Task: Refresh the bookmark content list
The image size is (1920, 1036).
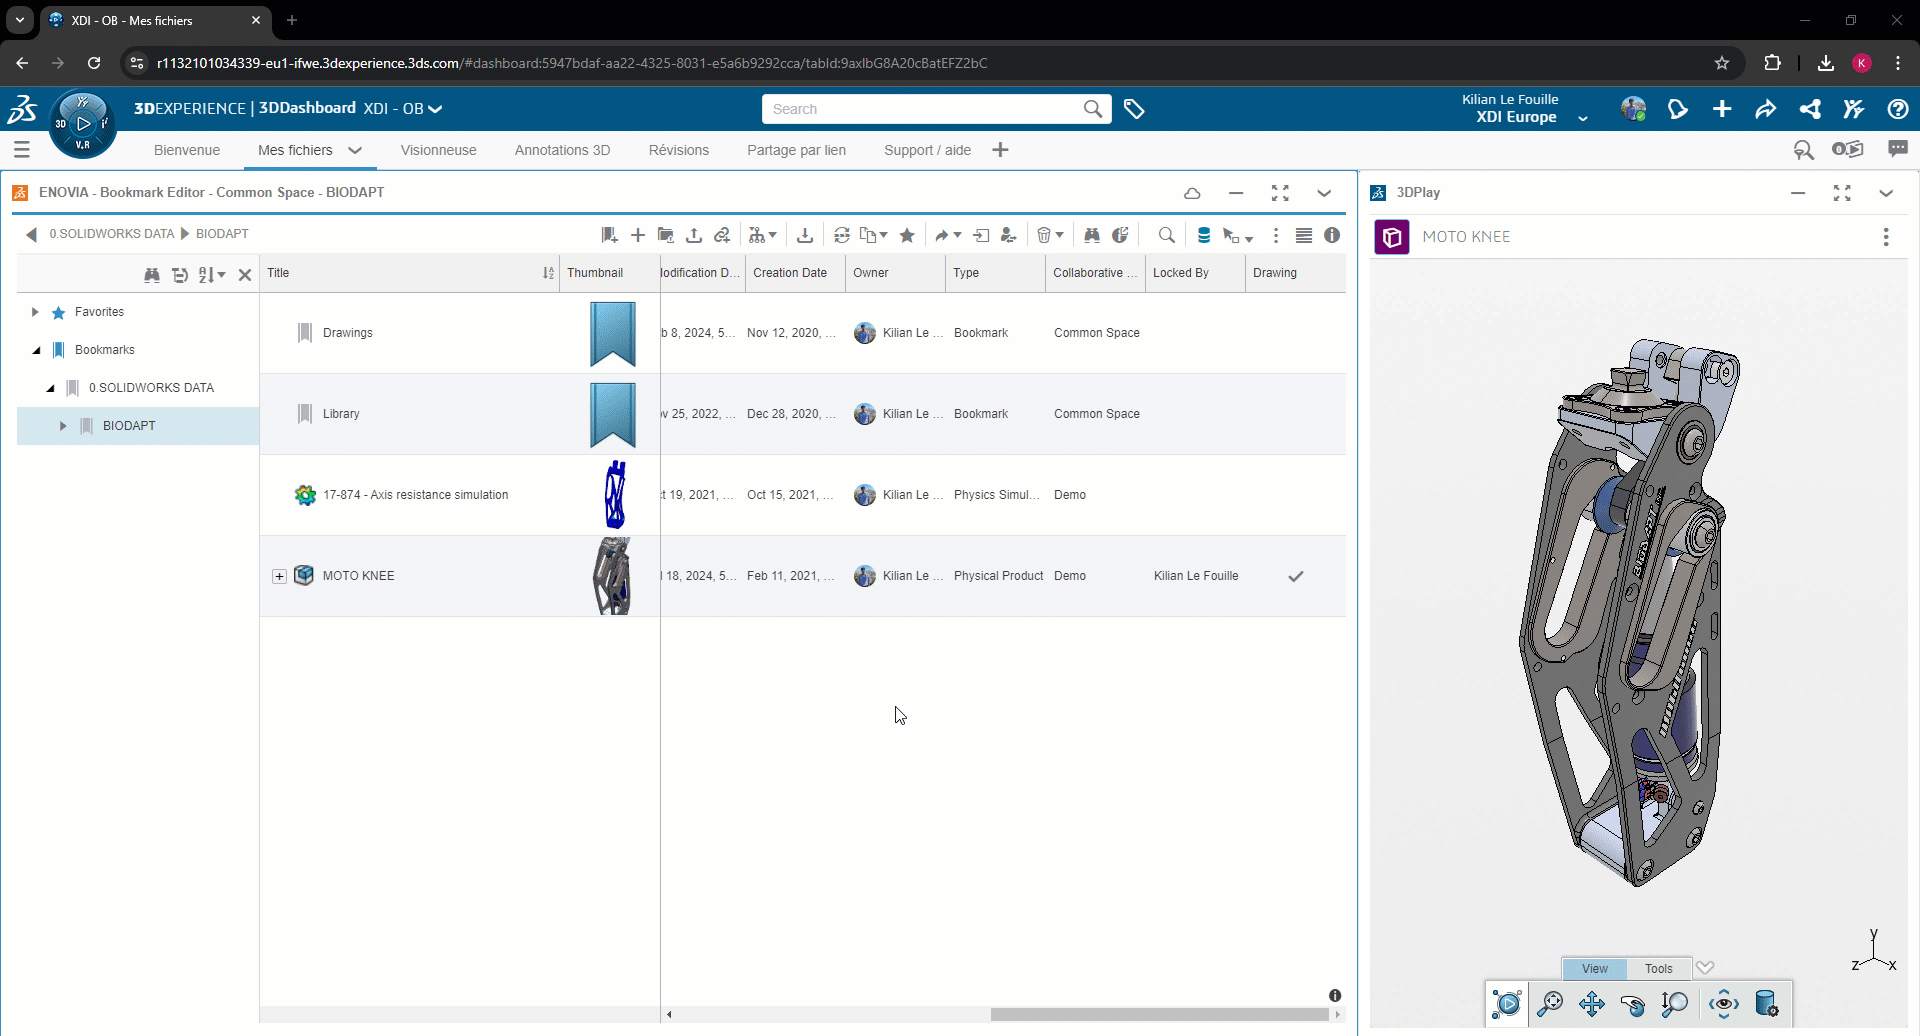Action: pos(841,234)
